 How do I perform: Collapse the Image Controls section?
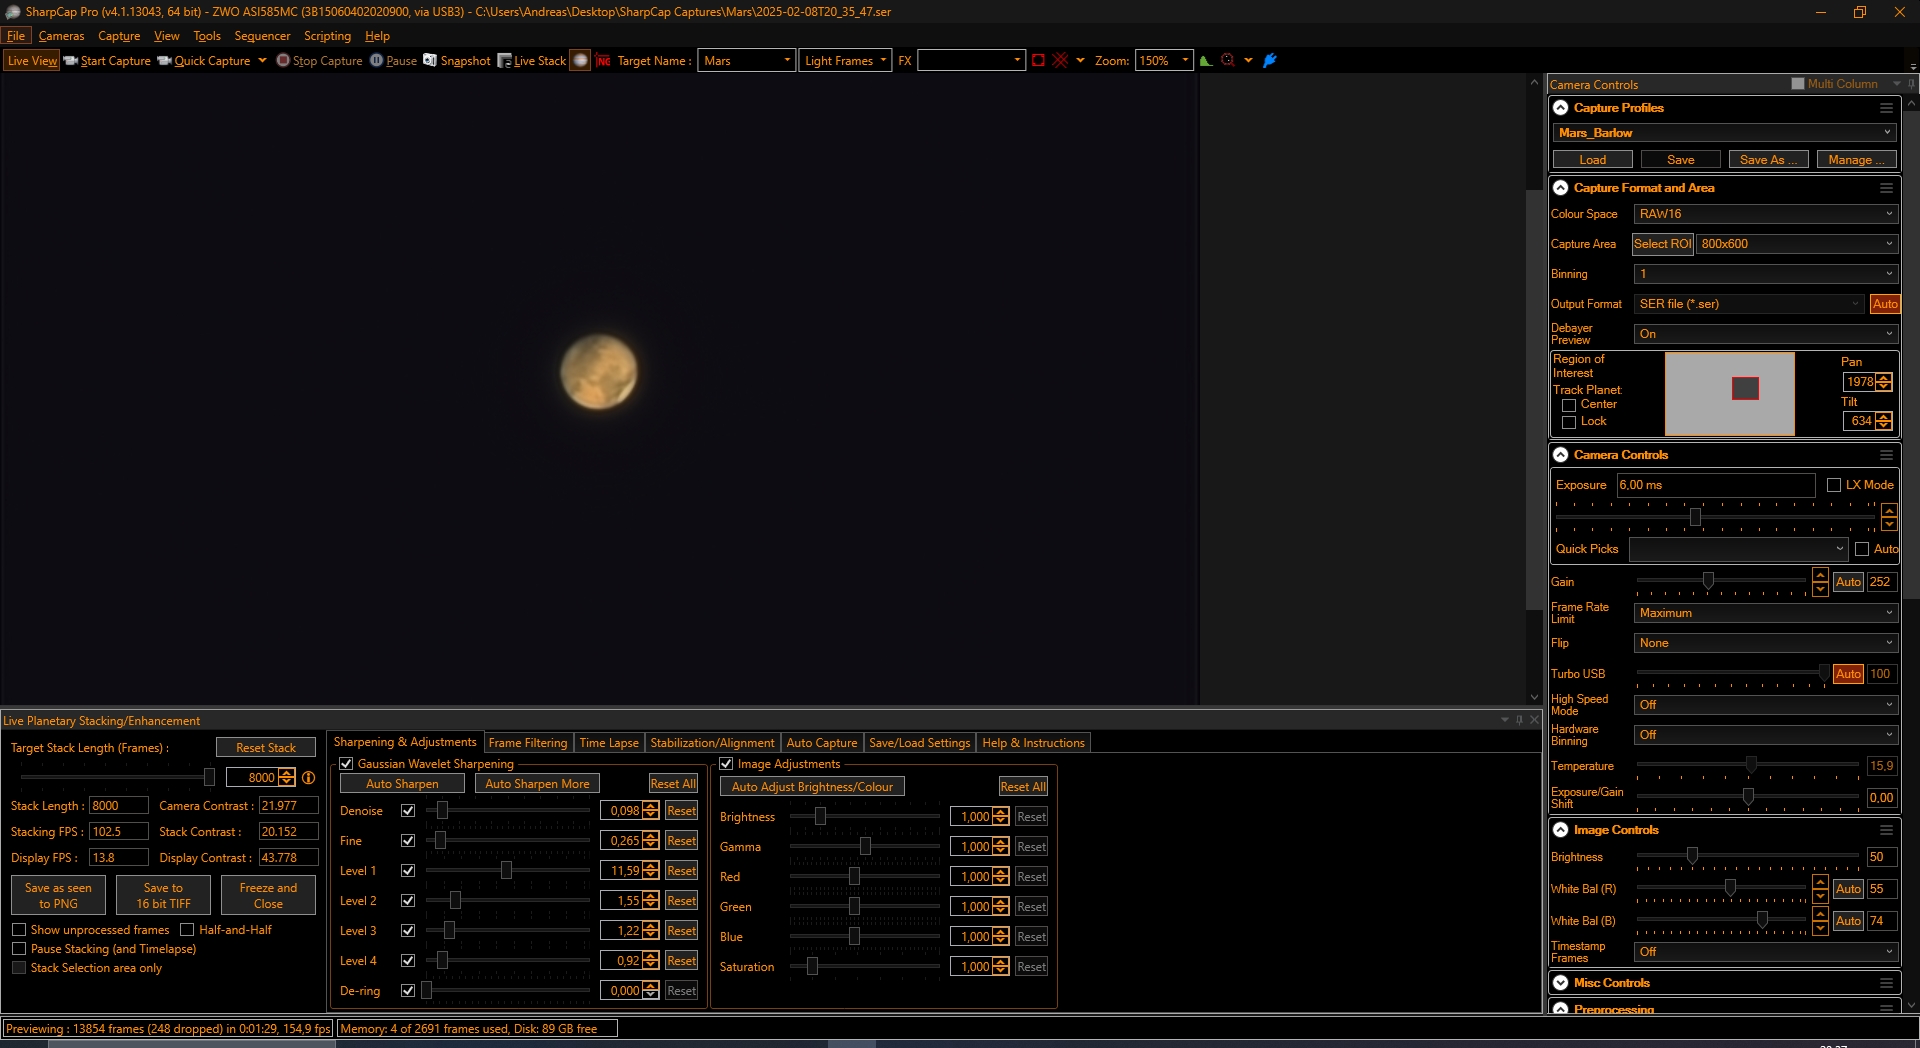pyautogui.click(x=1561, y=830)
